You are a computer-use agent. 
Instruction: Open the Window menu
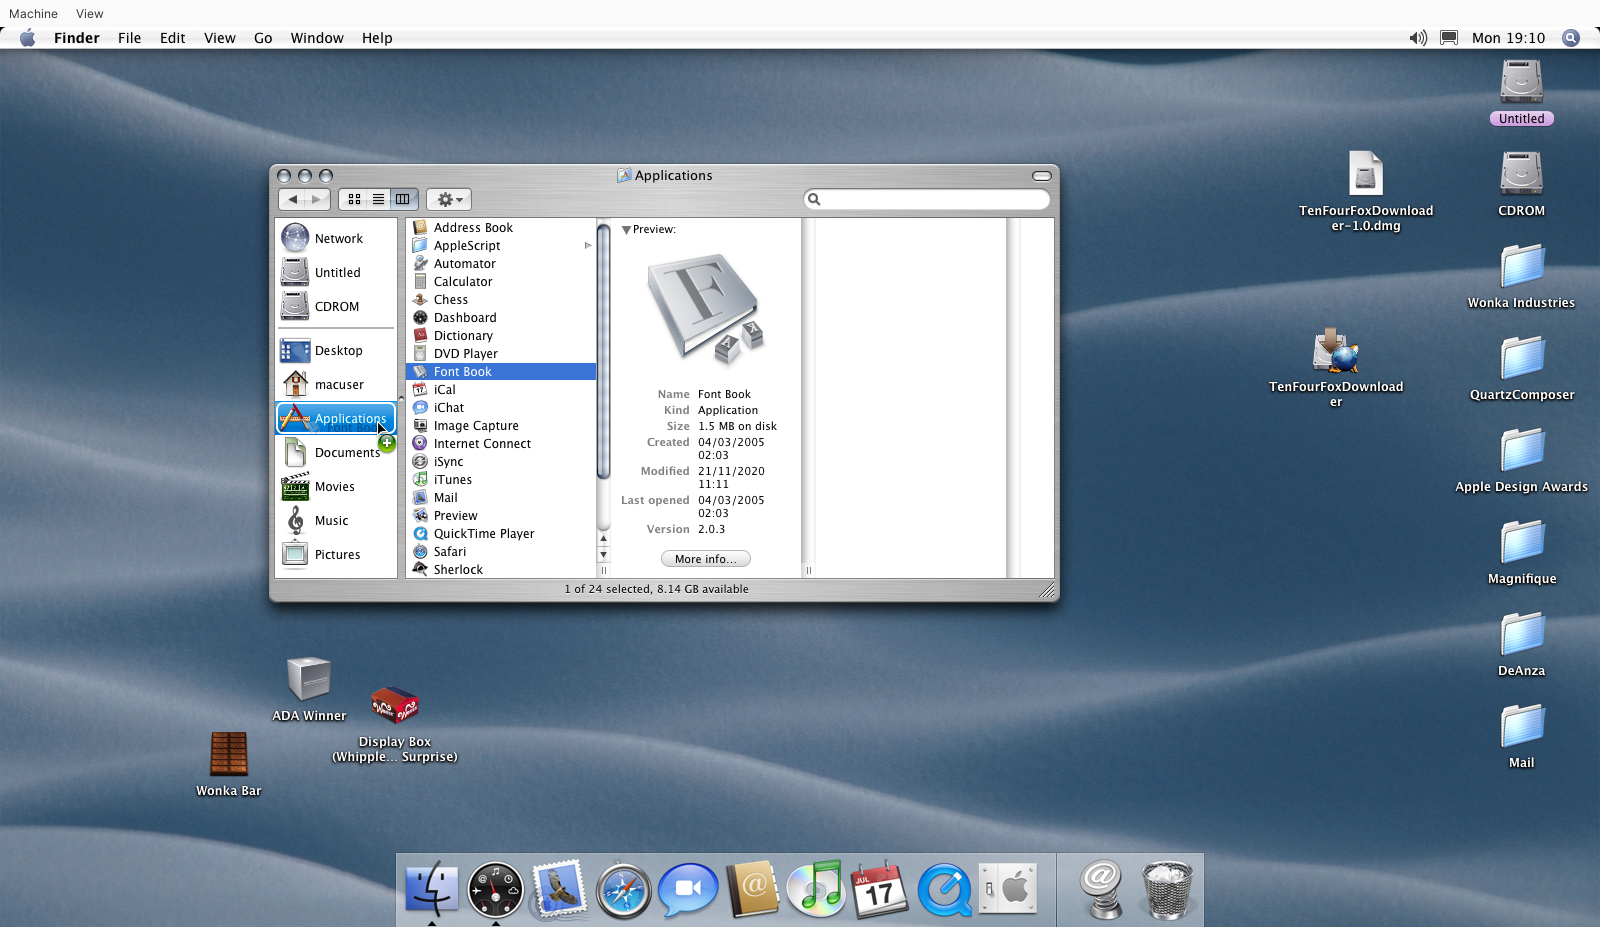click(x=317, y=38)
